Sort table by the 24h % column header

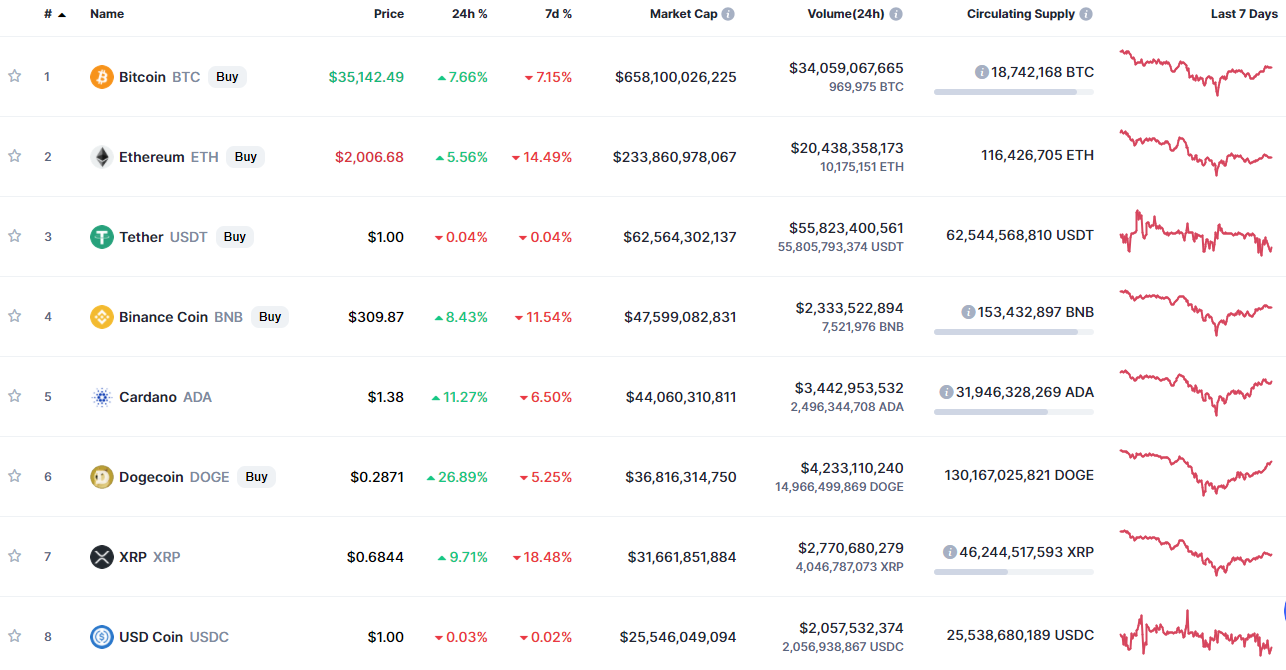[469, 14]
